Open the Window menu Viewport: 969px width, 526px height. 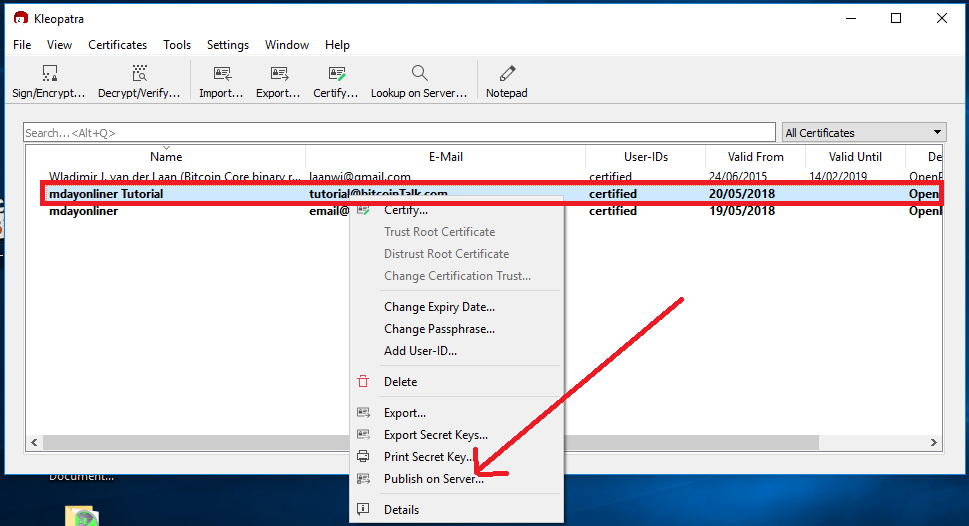click(x=287, y=45)
